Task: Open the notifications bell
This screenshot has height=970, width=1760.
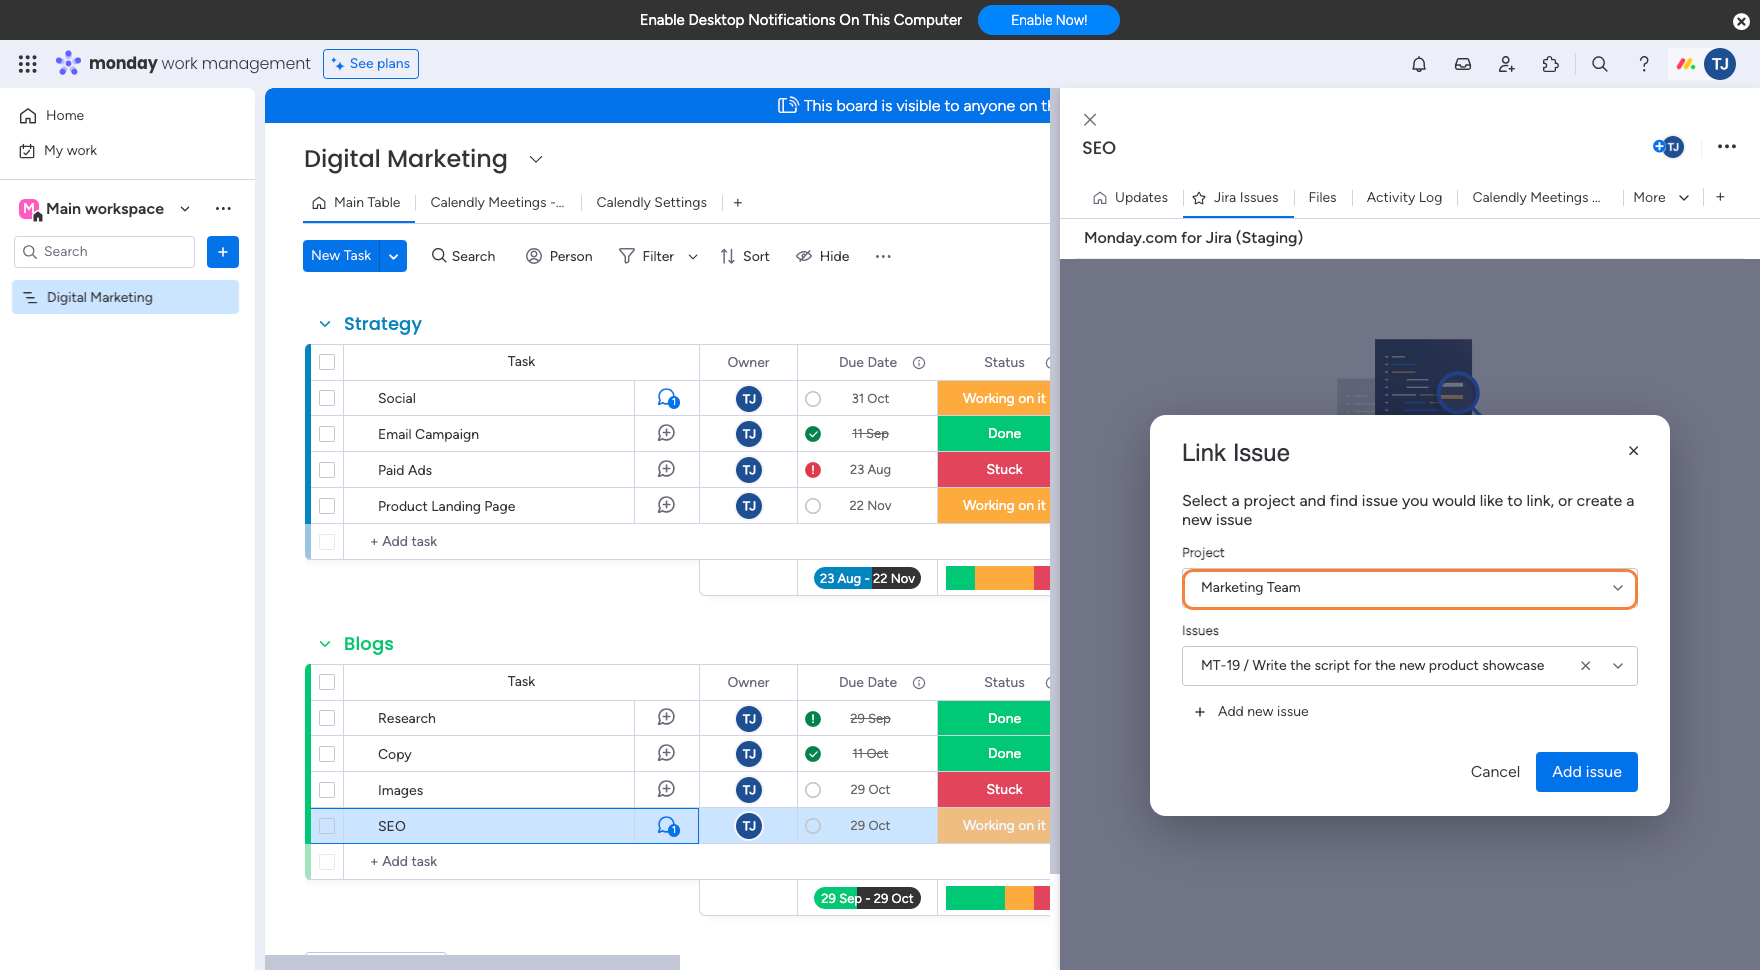Action: pyautogui.click(x=1418, y=64)
